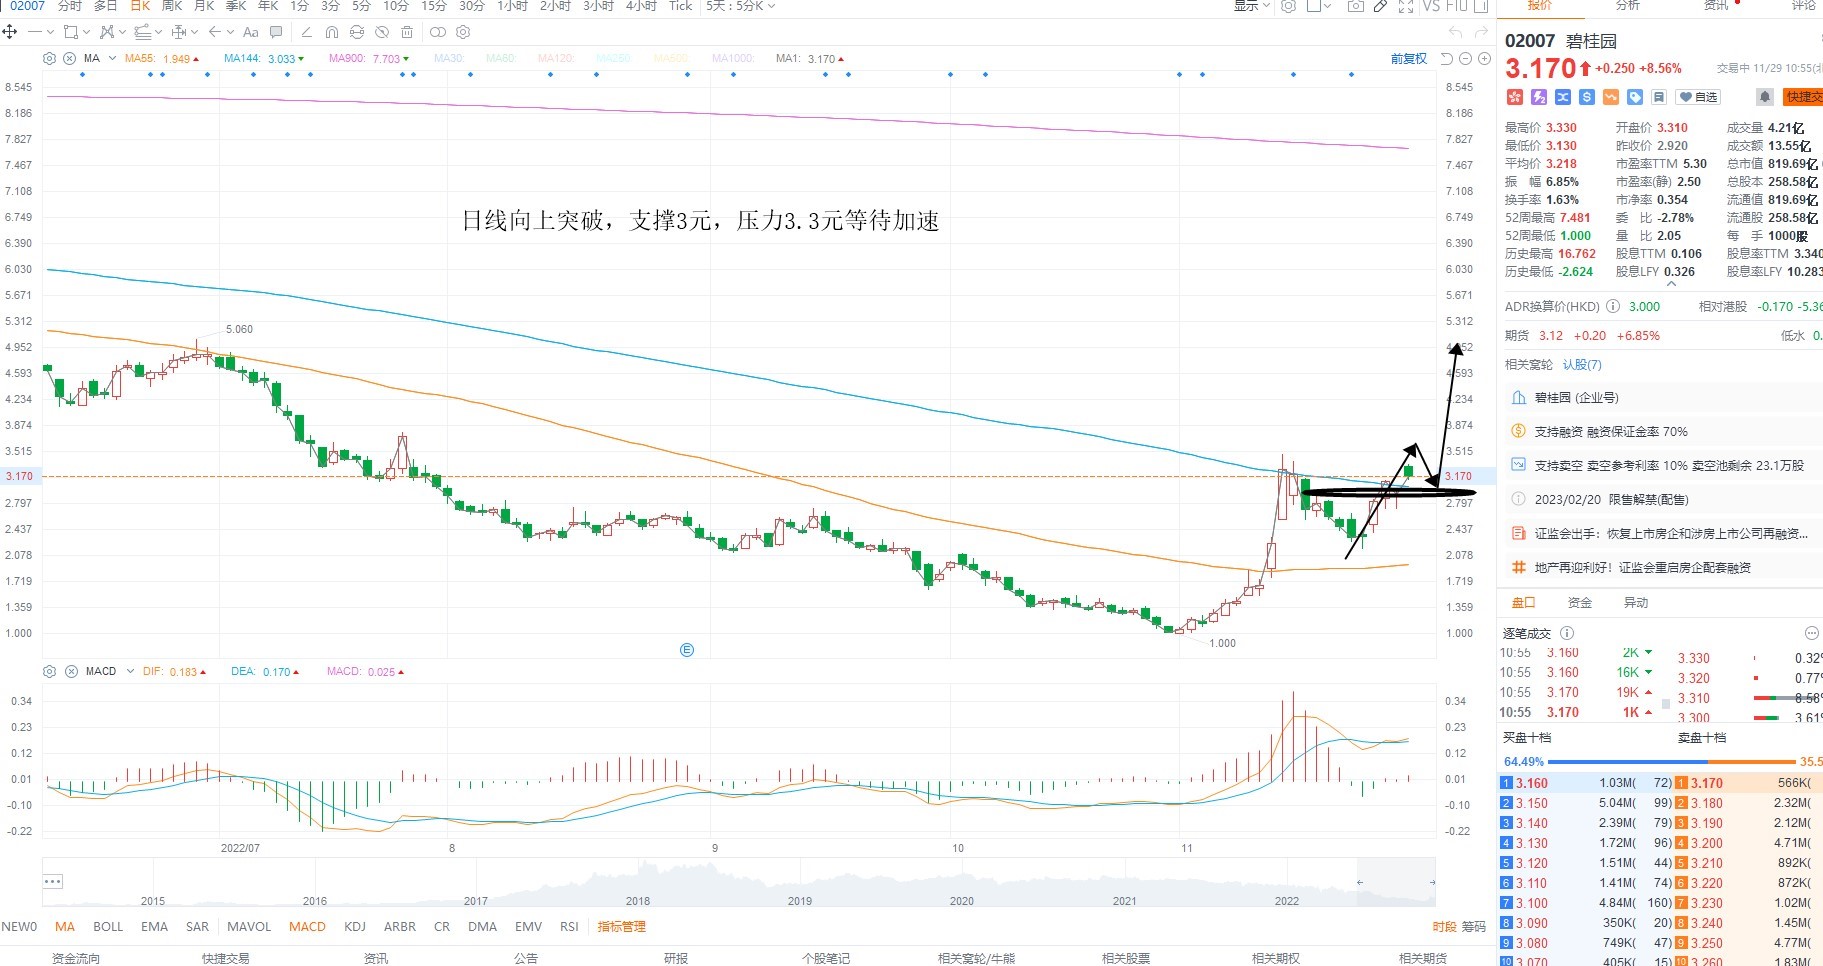1823x966 pixels.
Task: Open the MACD indicator dropdown chevron
Action: point(130,671)
